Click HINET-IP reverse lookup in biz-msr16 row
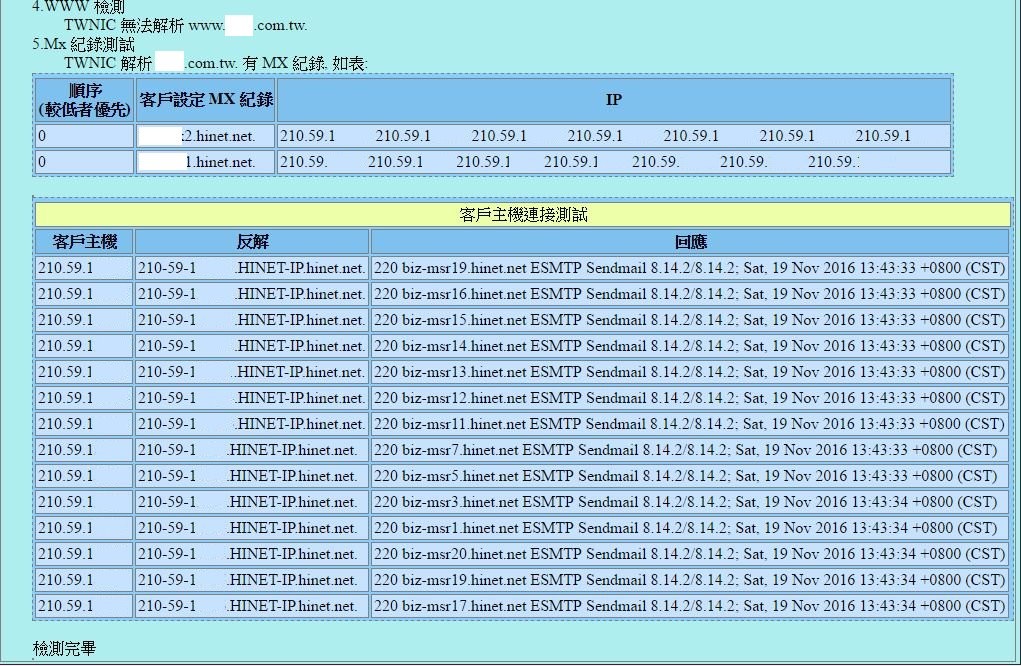 pos(252,294)
